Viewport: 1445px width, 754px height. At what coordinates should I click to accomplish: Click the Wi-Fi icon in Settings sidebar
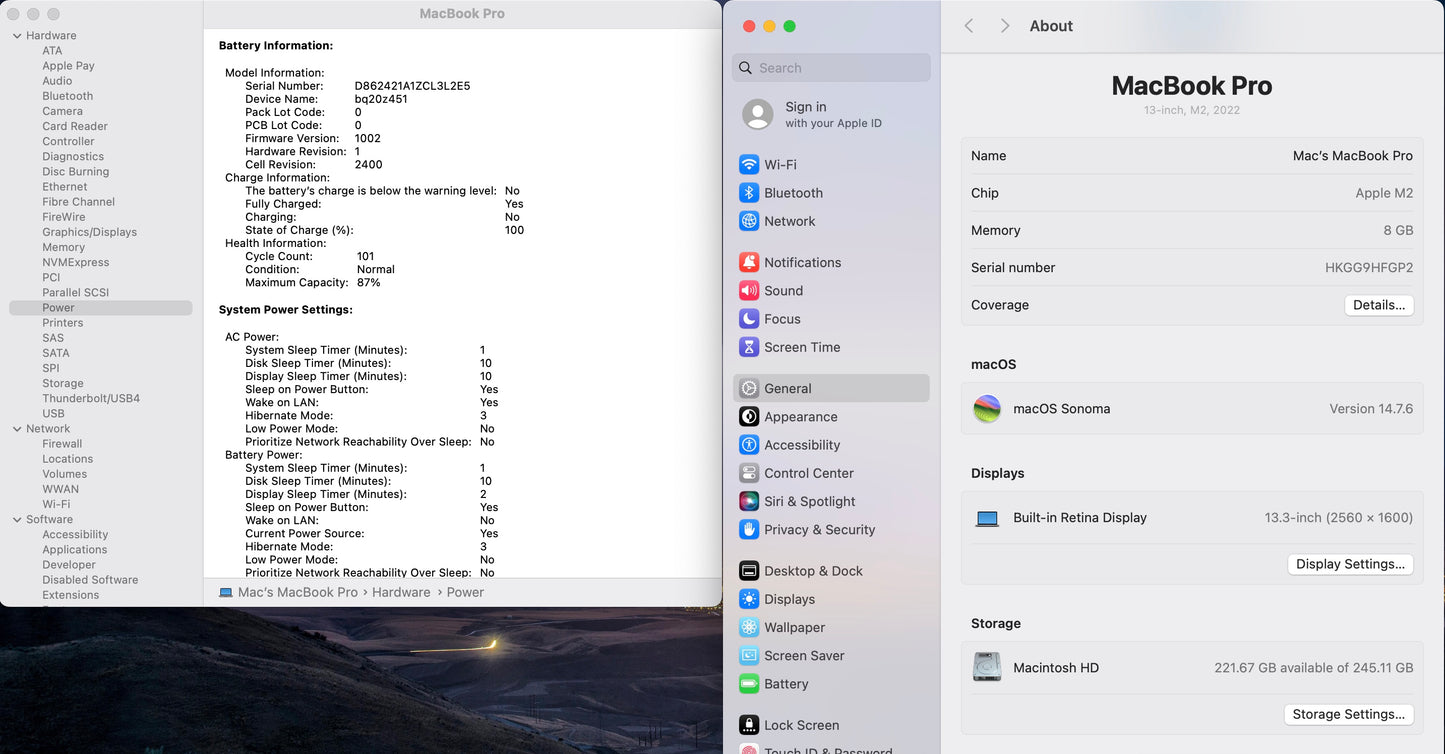[748, 165]
